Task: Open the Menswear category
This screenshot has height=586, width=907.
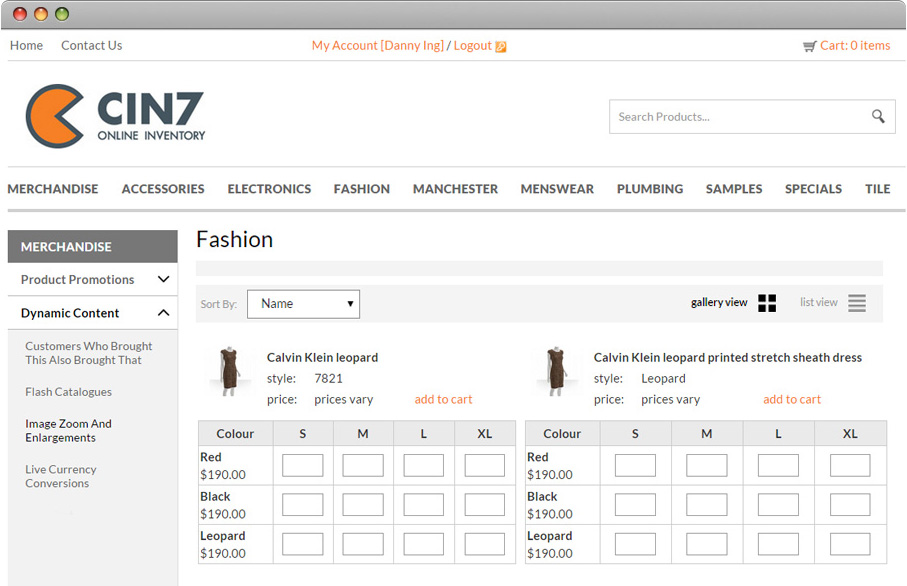Action: click(557, 189)
